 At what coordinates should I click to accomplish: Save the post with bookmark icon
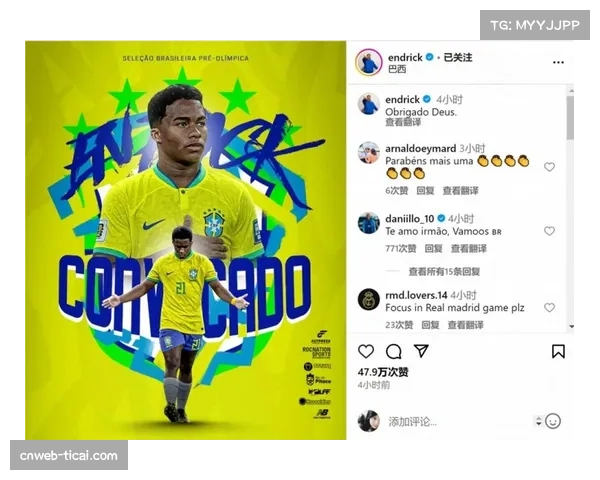pos(558,351)
